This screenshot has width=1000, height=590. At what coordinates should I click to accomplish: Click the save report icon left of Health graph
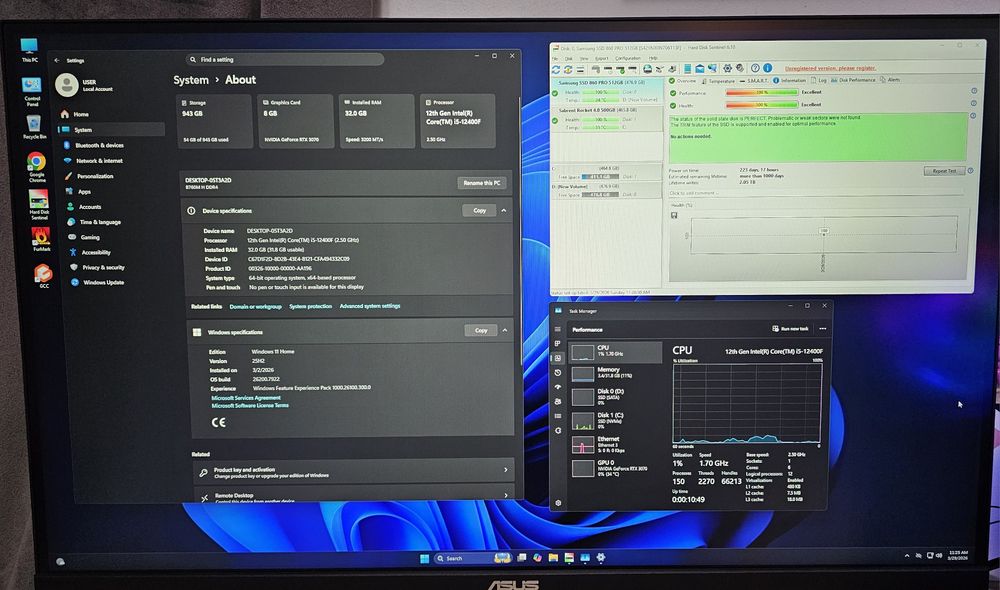point(673,216)
